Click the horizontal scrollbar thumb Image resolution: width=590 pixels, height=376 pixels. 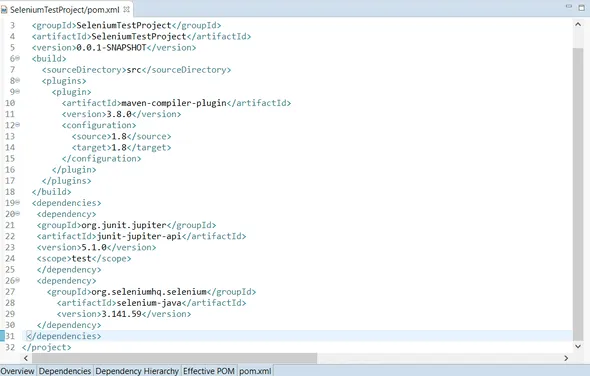[174, 358]
